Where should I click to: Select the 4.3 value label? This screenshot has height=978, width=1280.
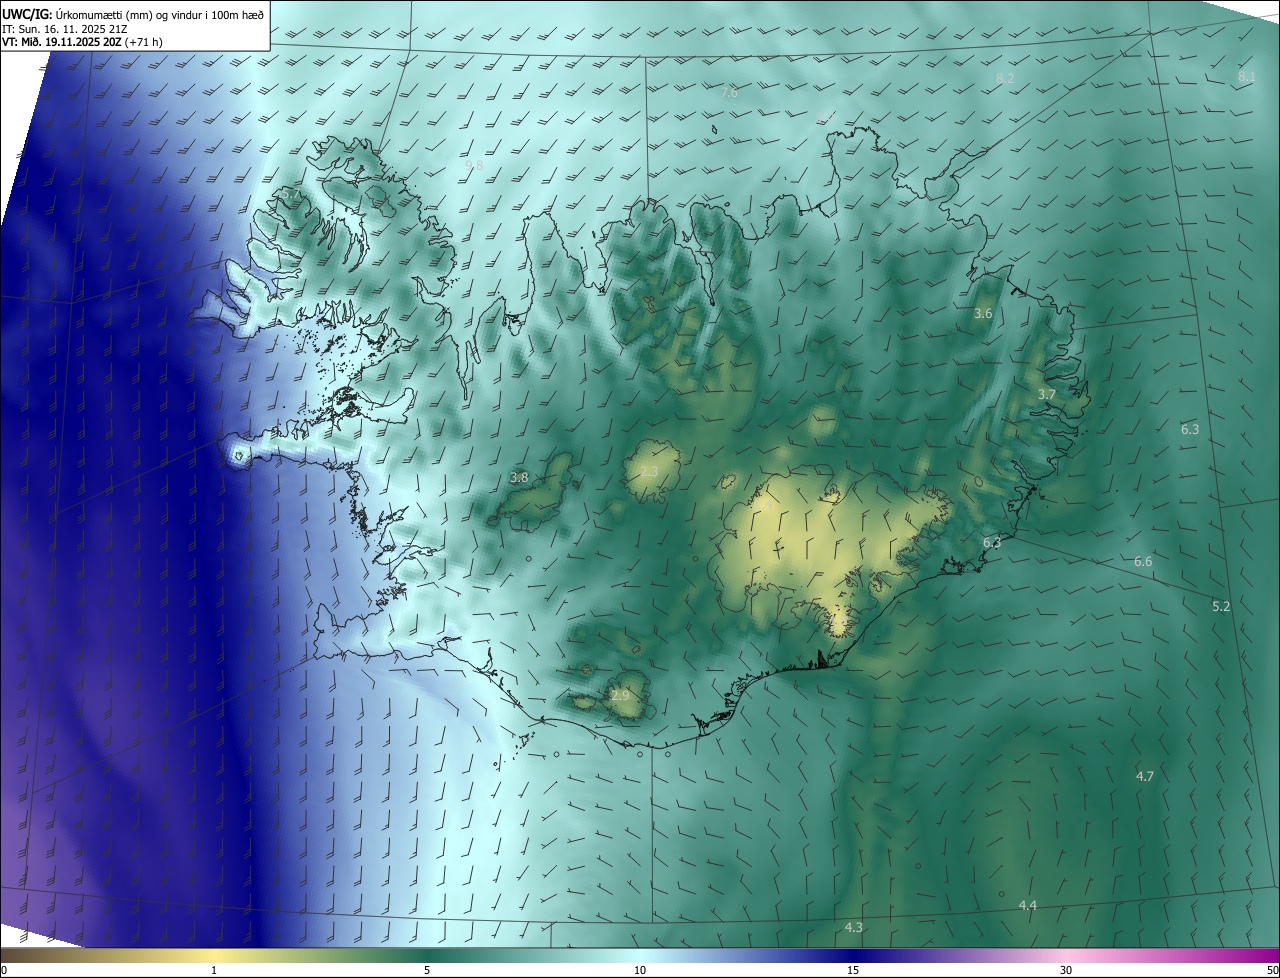(853, 928)
